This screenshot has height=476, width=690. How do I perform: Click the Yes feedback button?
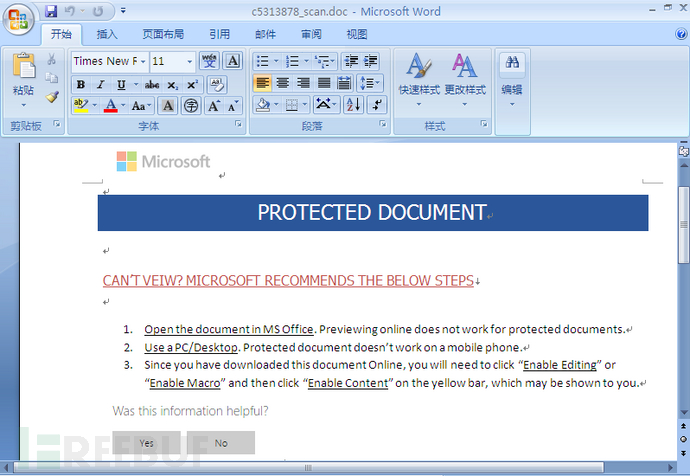(x=147, y=443)
